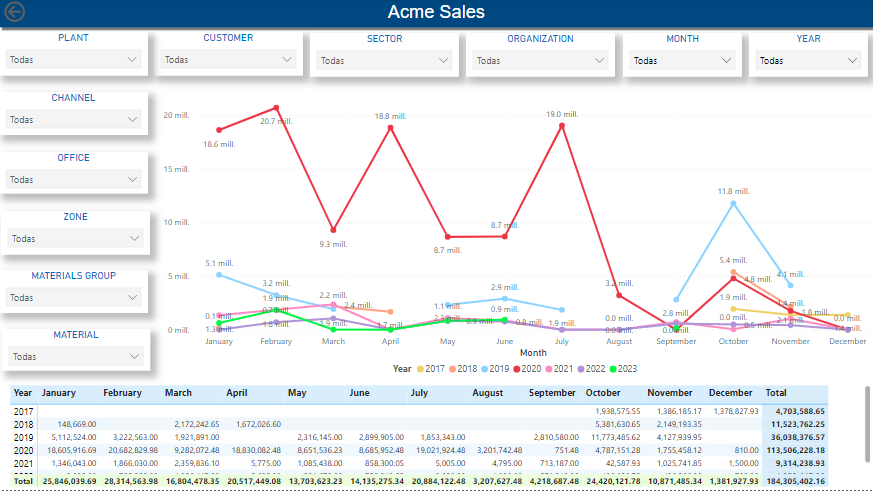Sort table by December column header
Screen dimensions: 873x491
pyautogui.click(x=730, y=393)
